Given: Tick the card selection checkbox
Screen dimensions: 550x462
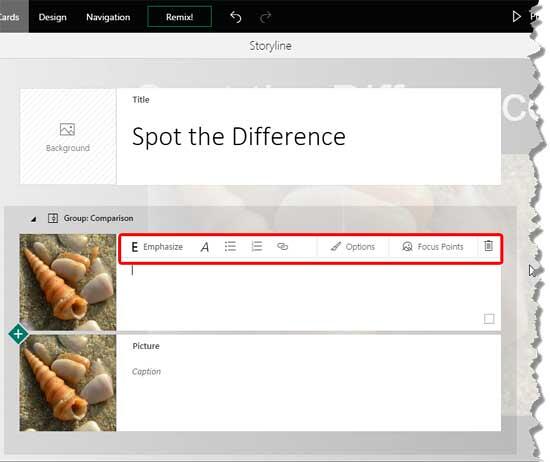Looking at the screenshot, I should pos(489,319).
